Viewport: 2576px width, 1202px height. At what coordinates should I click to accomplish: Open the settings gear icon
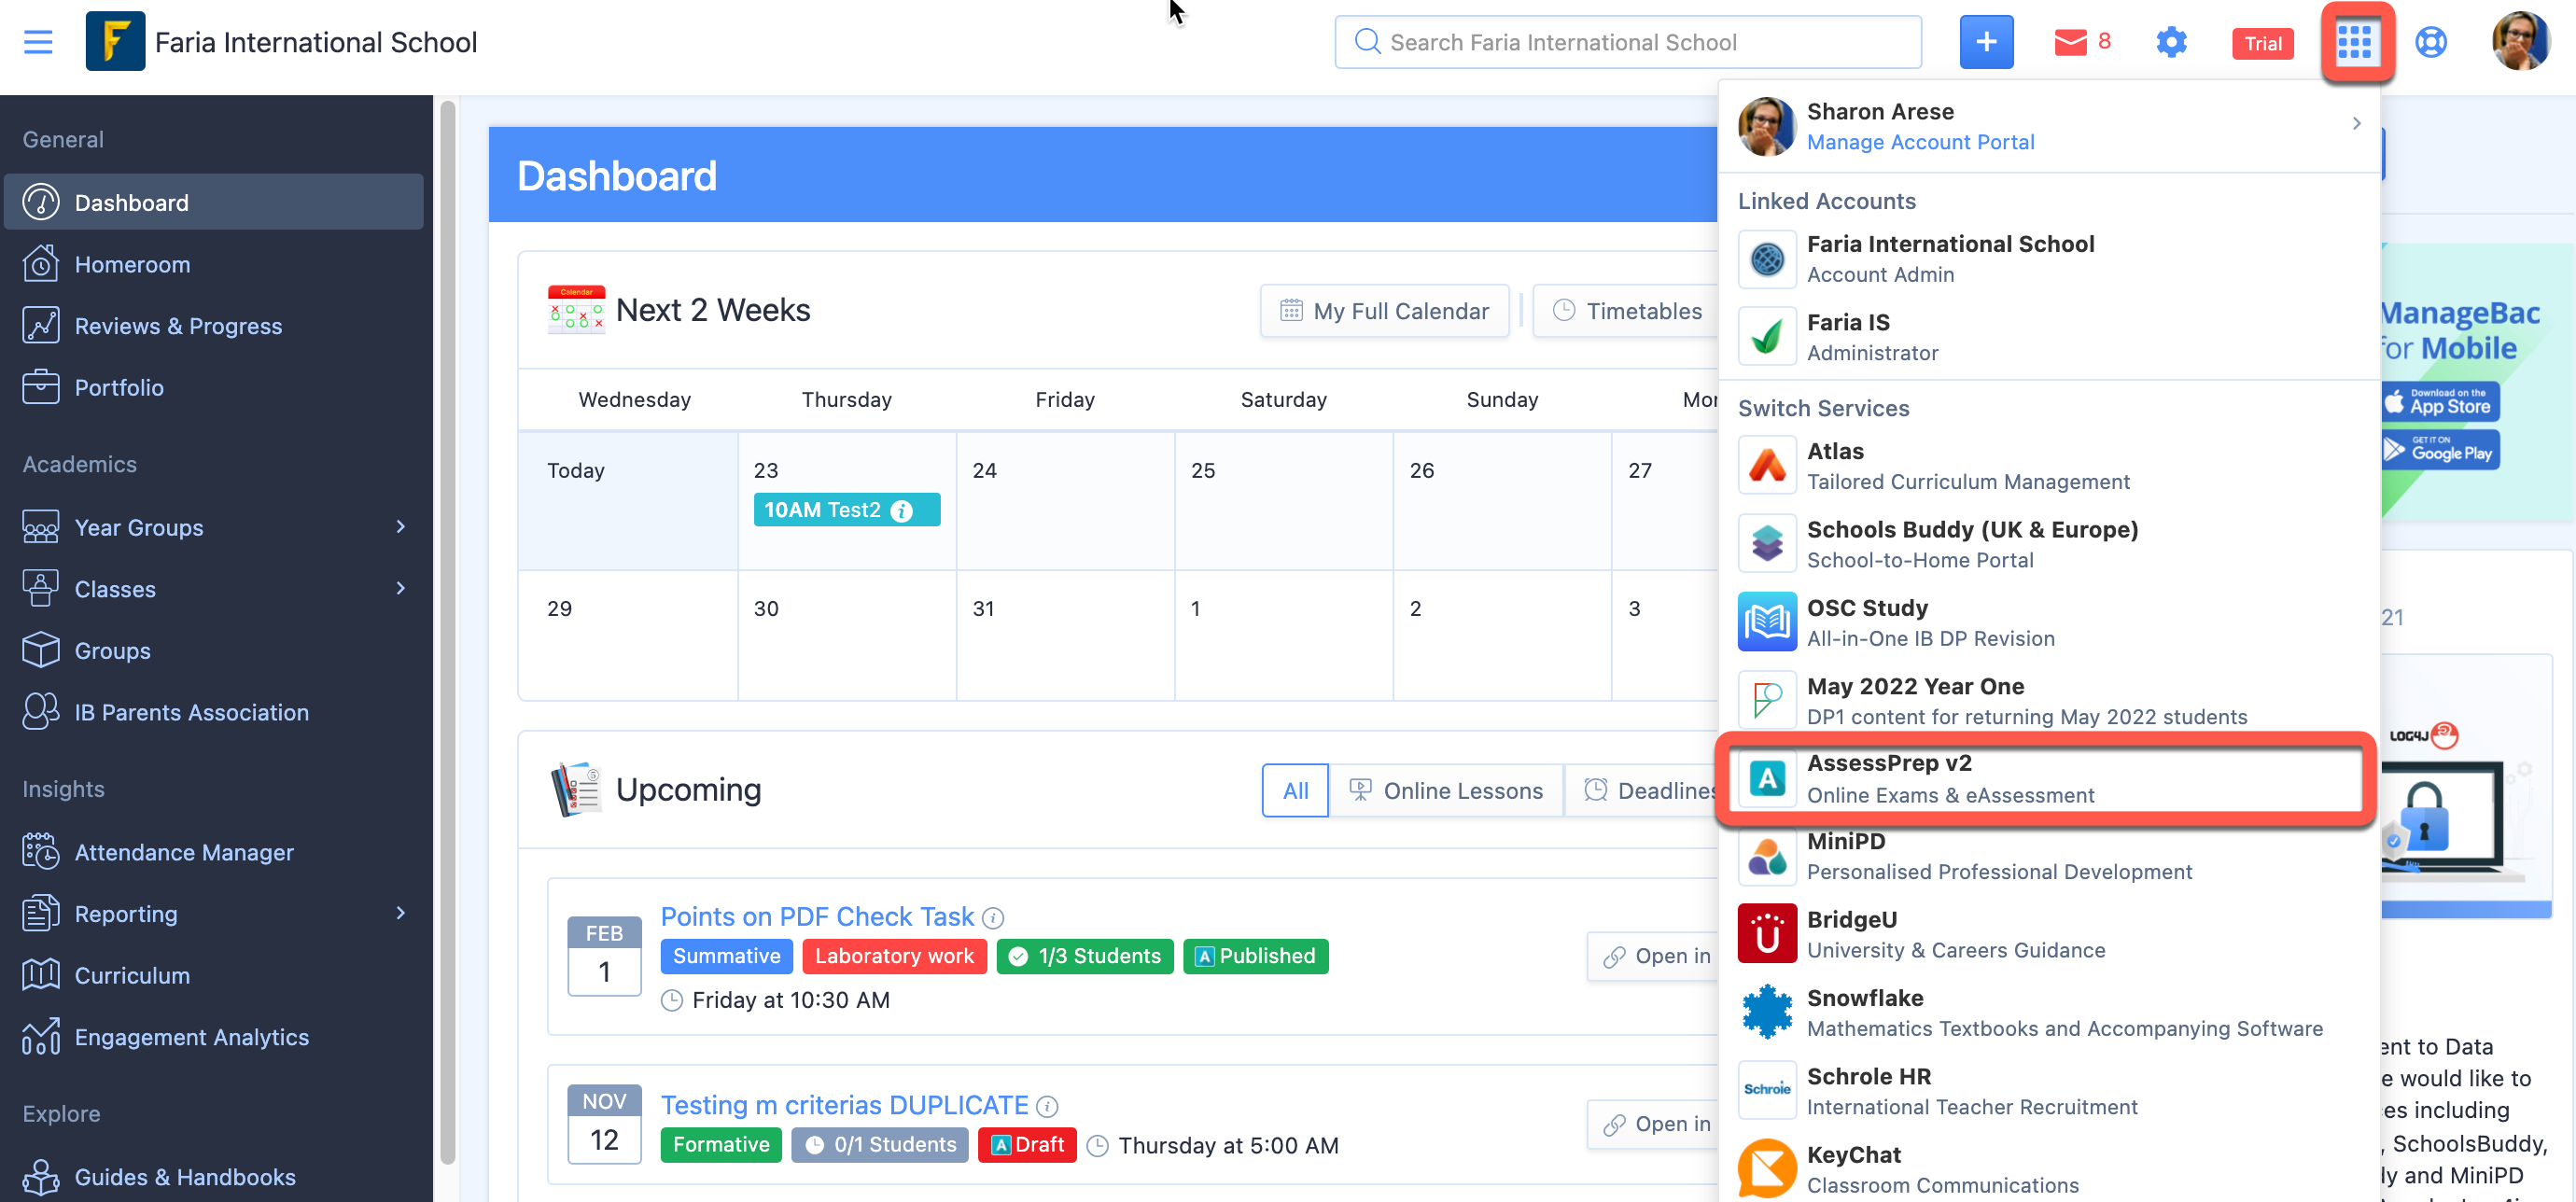pyautogui.click(x=2171, y=42)
